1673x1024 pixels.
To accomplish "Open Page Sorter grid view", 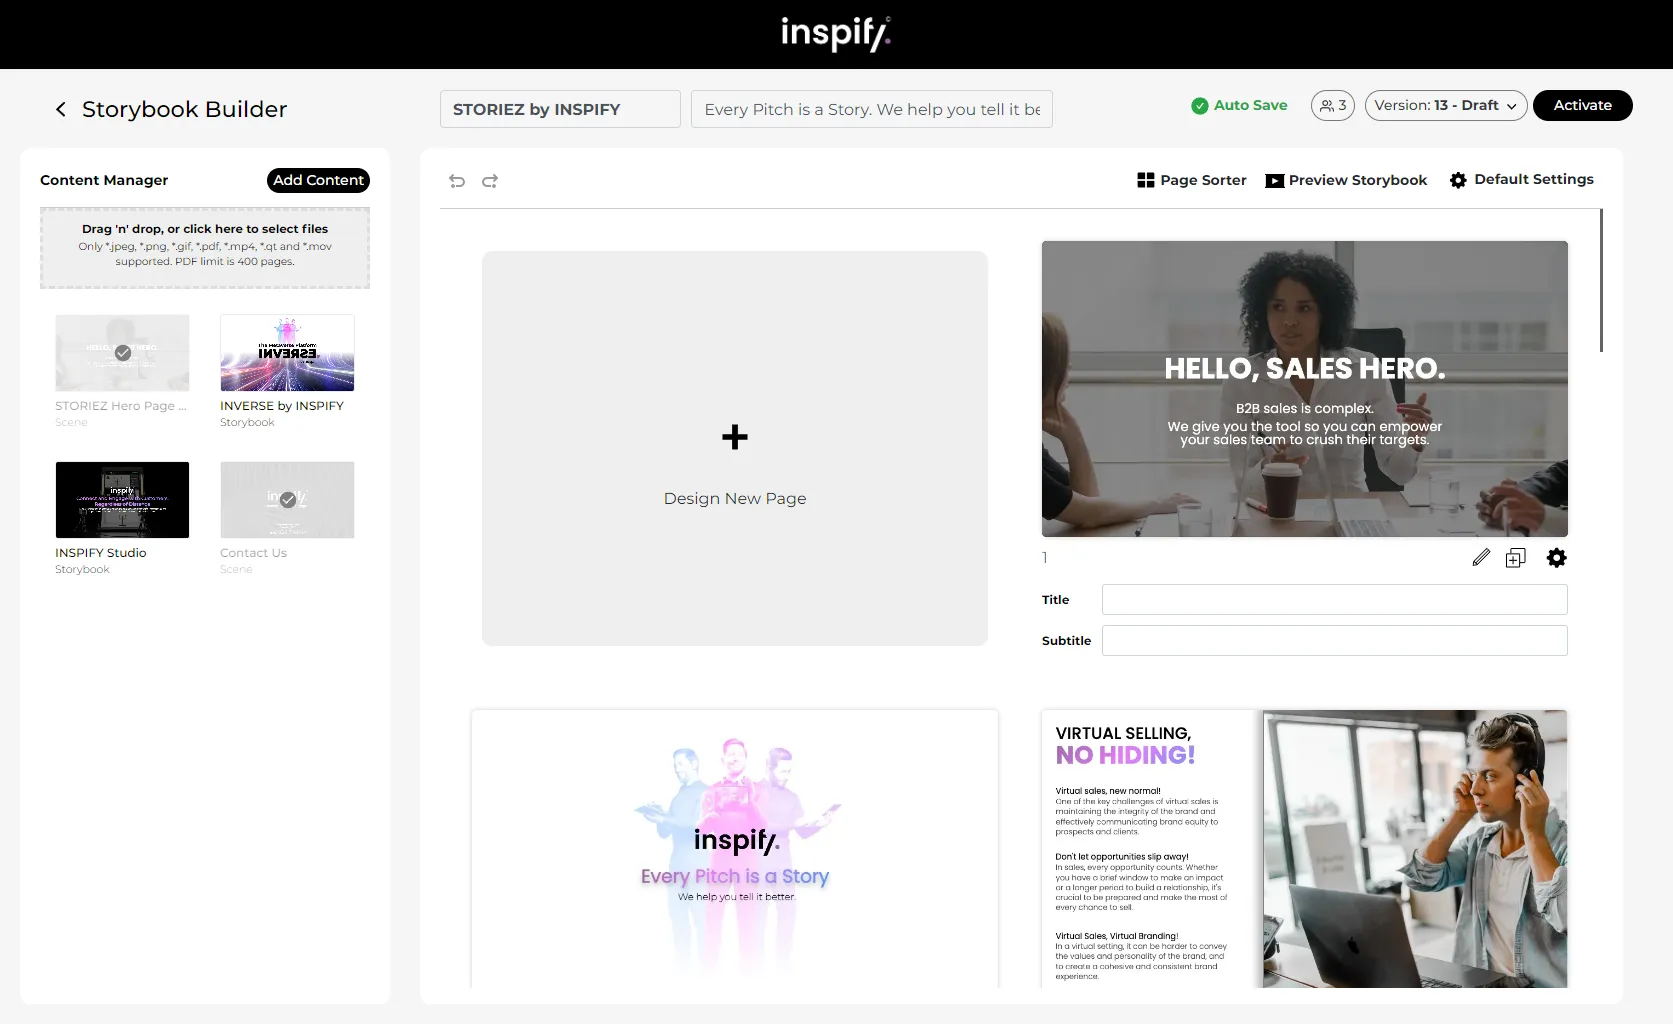I will tap(1192, 180).
